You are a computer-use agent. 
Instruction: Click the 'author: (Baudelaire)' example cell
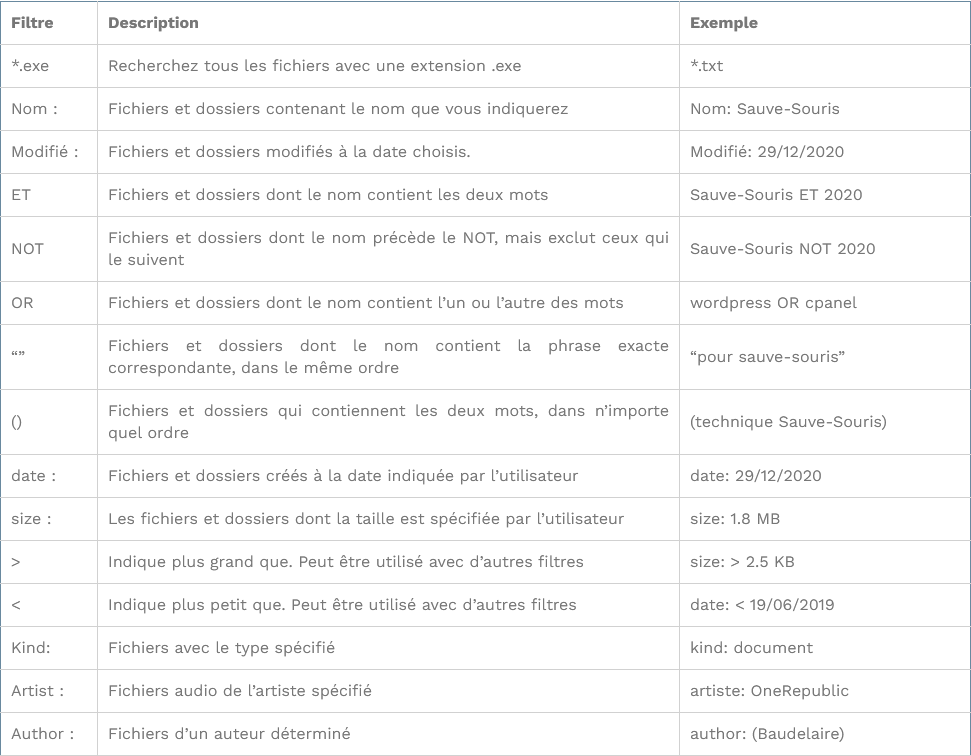tap(767, 734)
